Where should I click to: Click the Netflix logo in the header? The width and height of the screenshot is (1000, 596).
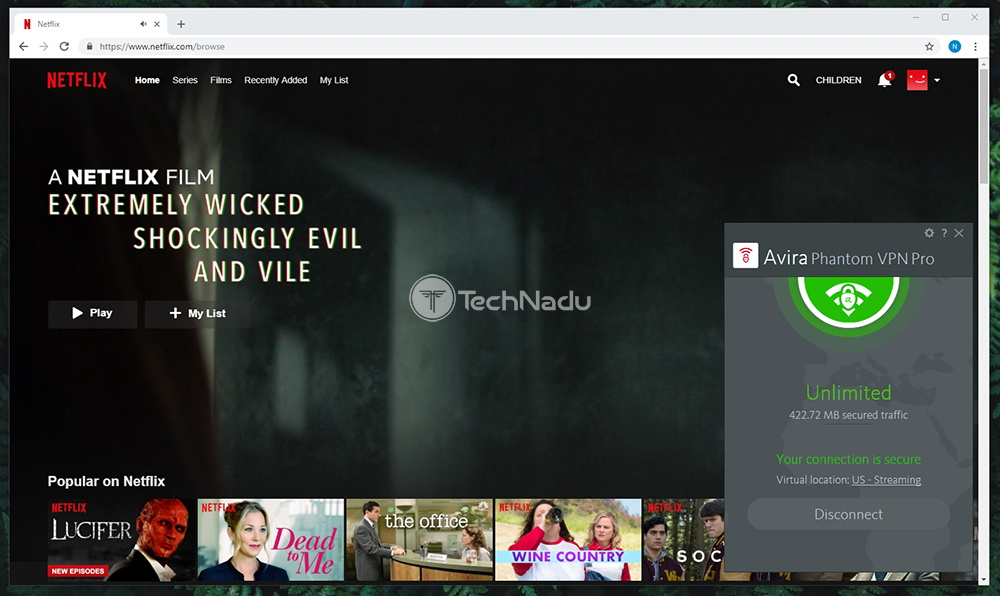pos(77,80)
